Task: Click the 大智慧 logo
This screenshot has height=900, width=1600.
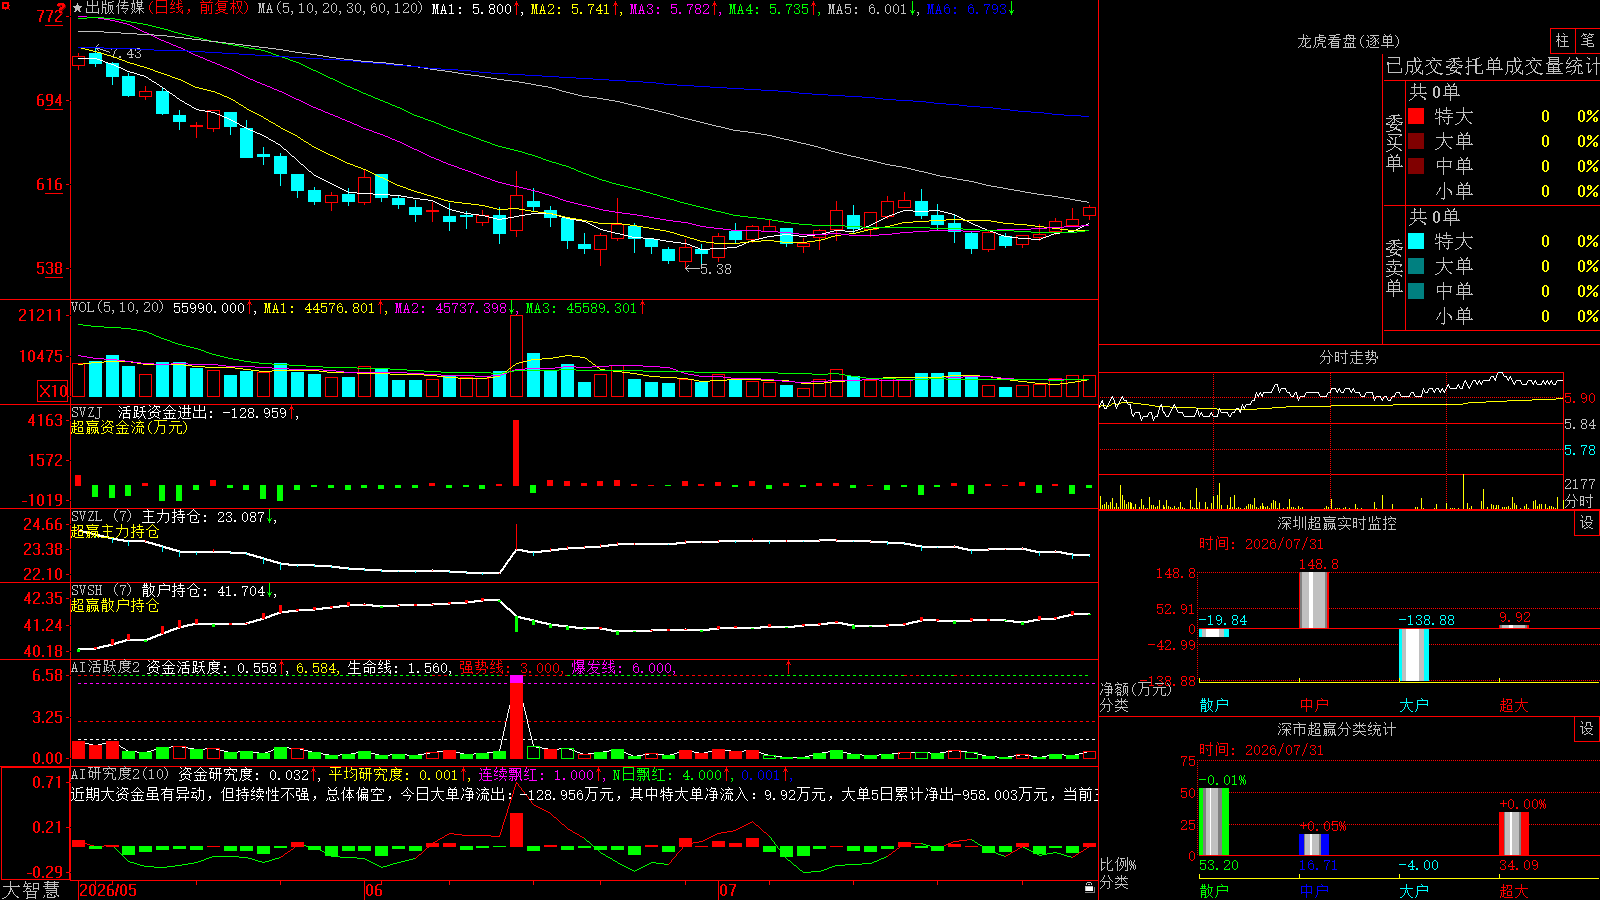Action: (31, 889)
